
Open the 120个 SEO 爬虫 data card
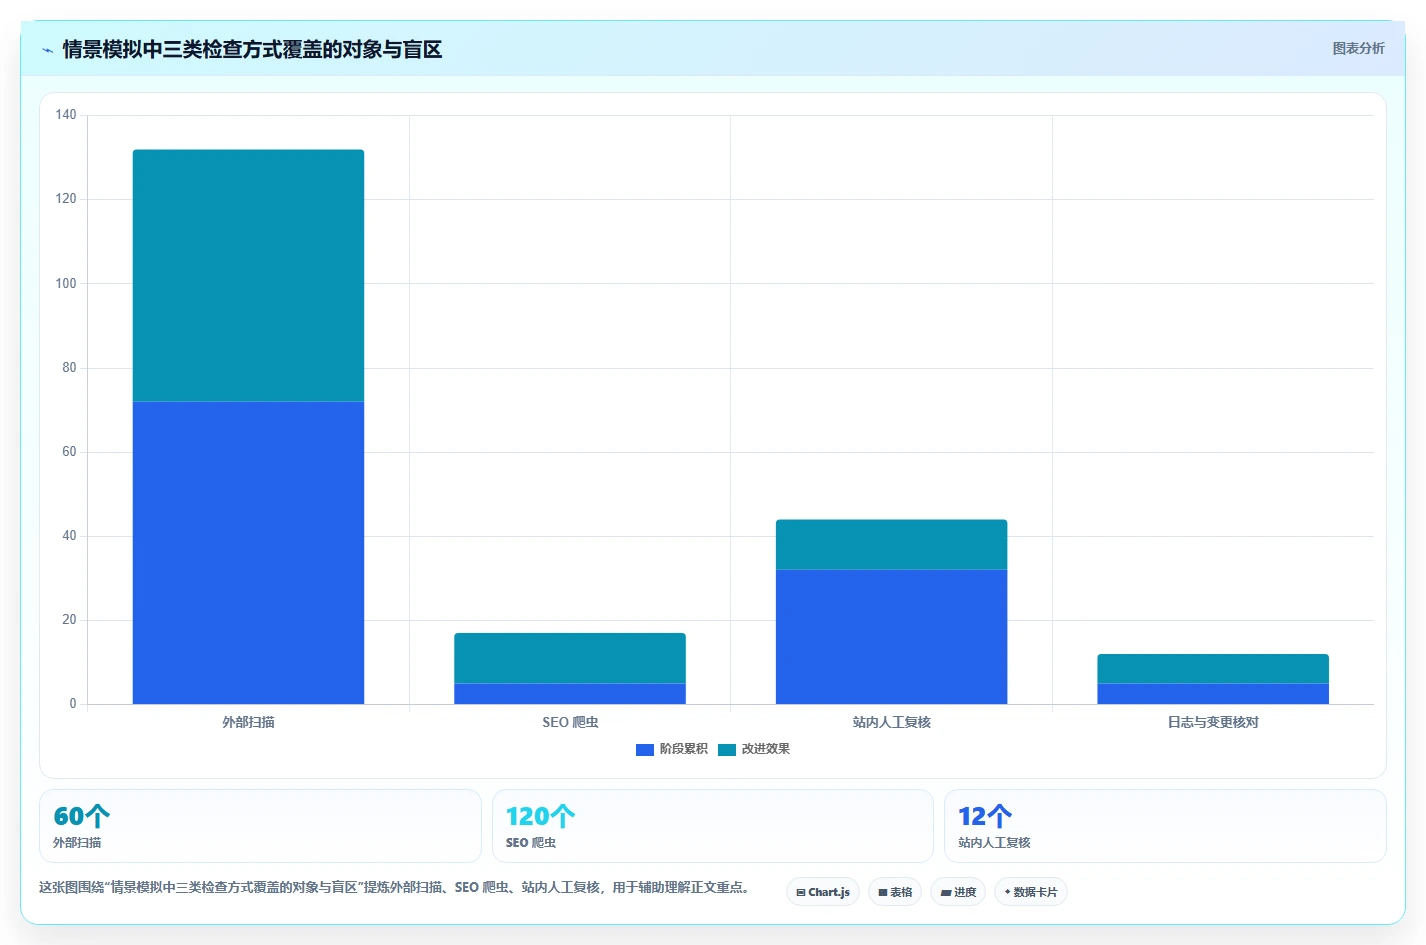[x=712, y=826]
